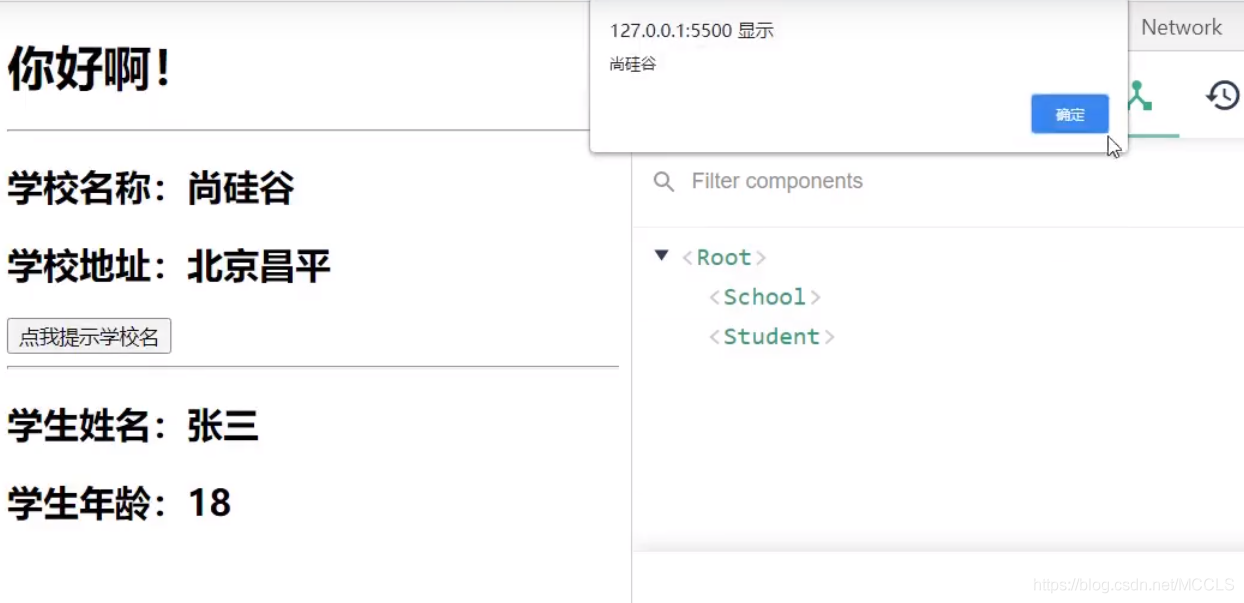Click the 学校地址：北京昌平 heading
Screen dimensions: 1244x603
[x=168, y=267]
